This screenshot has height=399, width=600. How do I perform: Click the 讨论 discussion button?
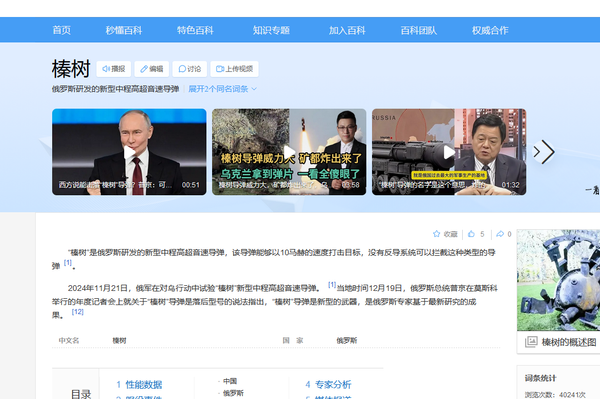click(189, 69)
